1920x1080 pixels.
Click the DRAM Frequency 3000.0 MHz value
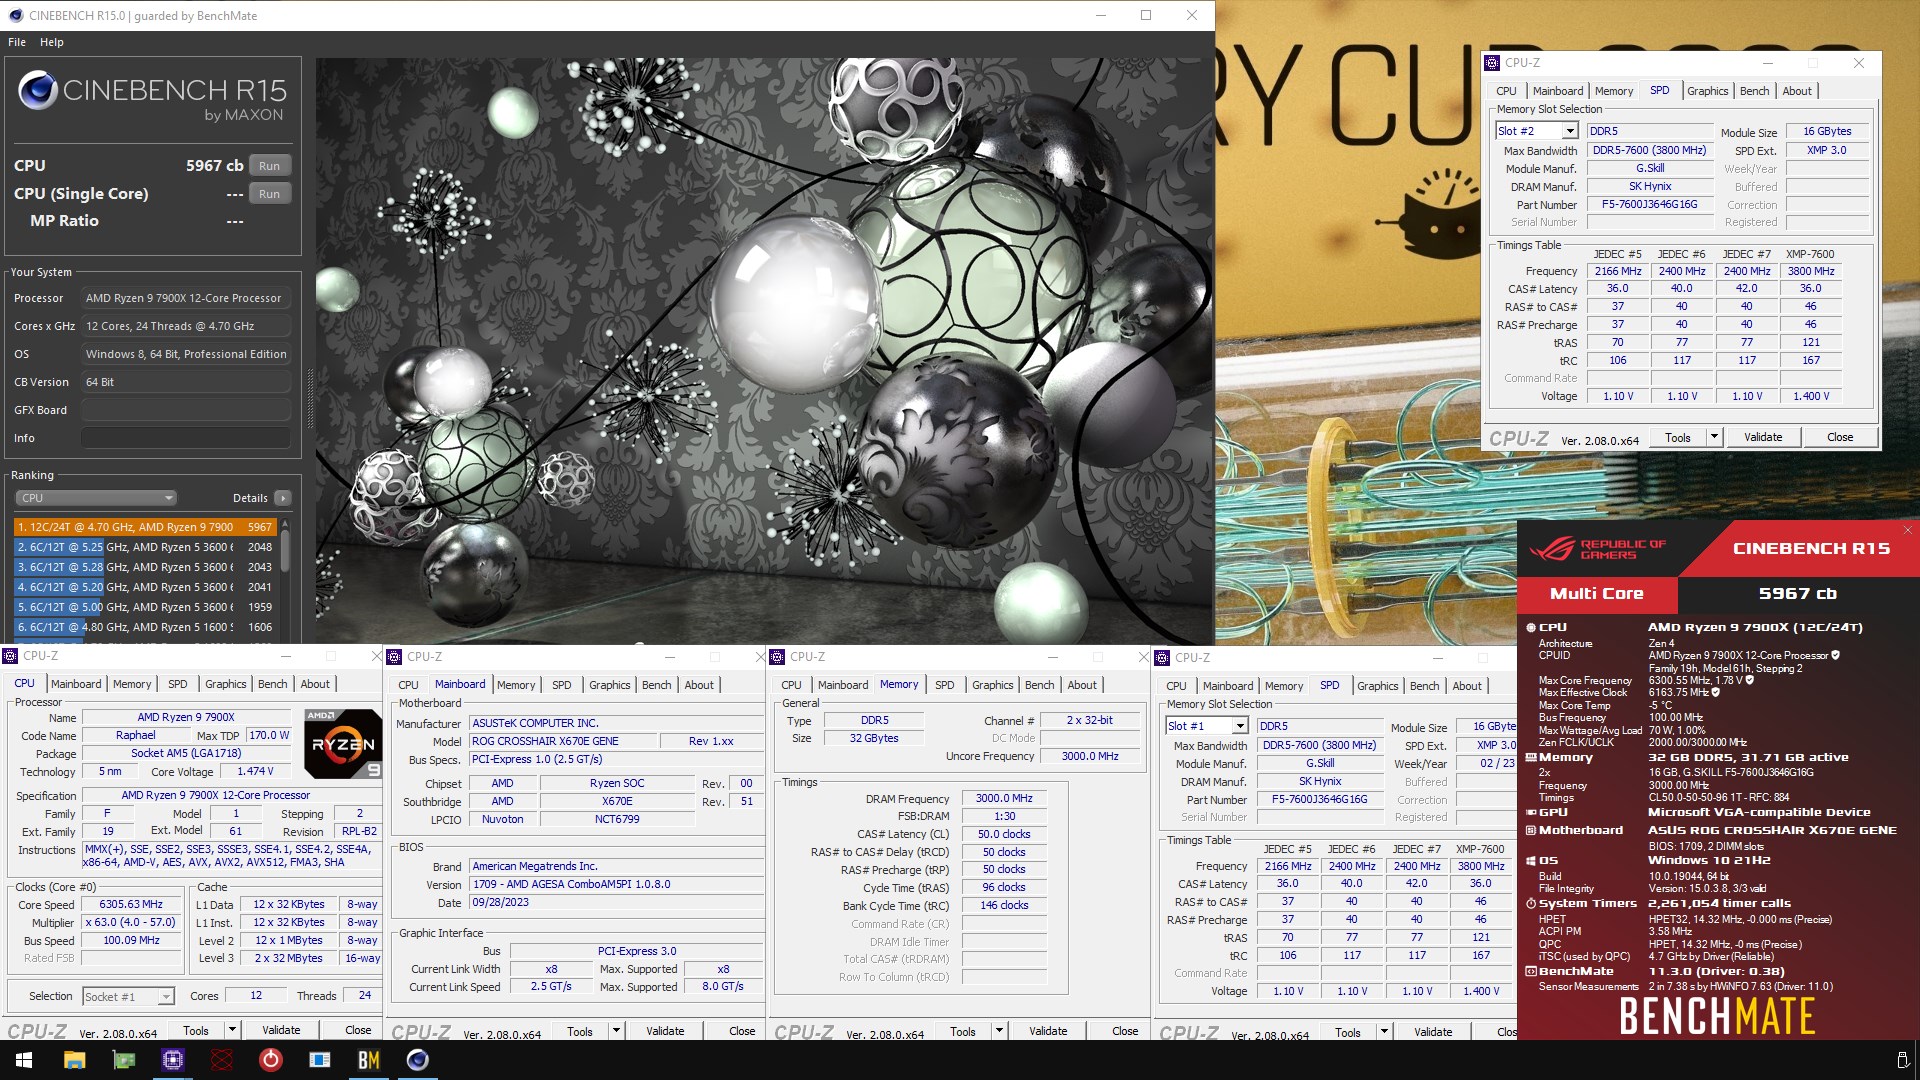(x=1004, y=798)
